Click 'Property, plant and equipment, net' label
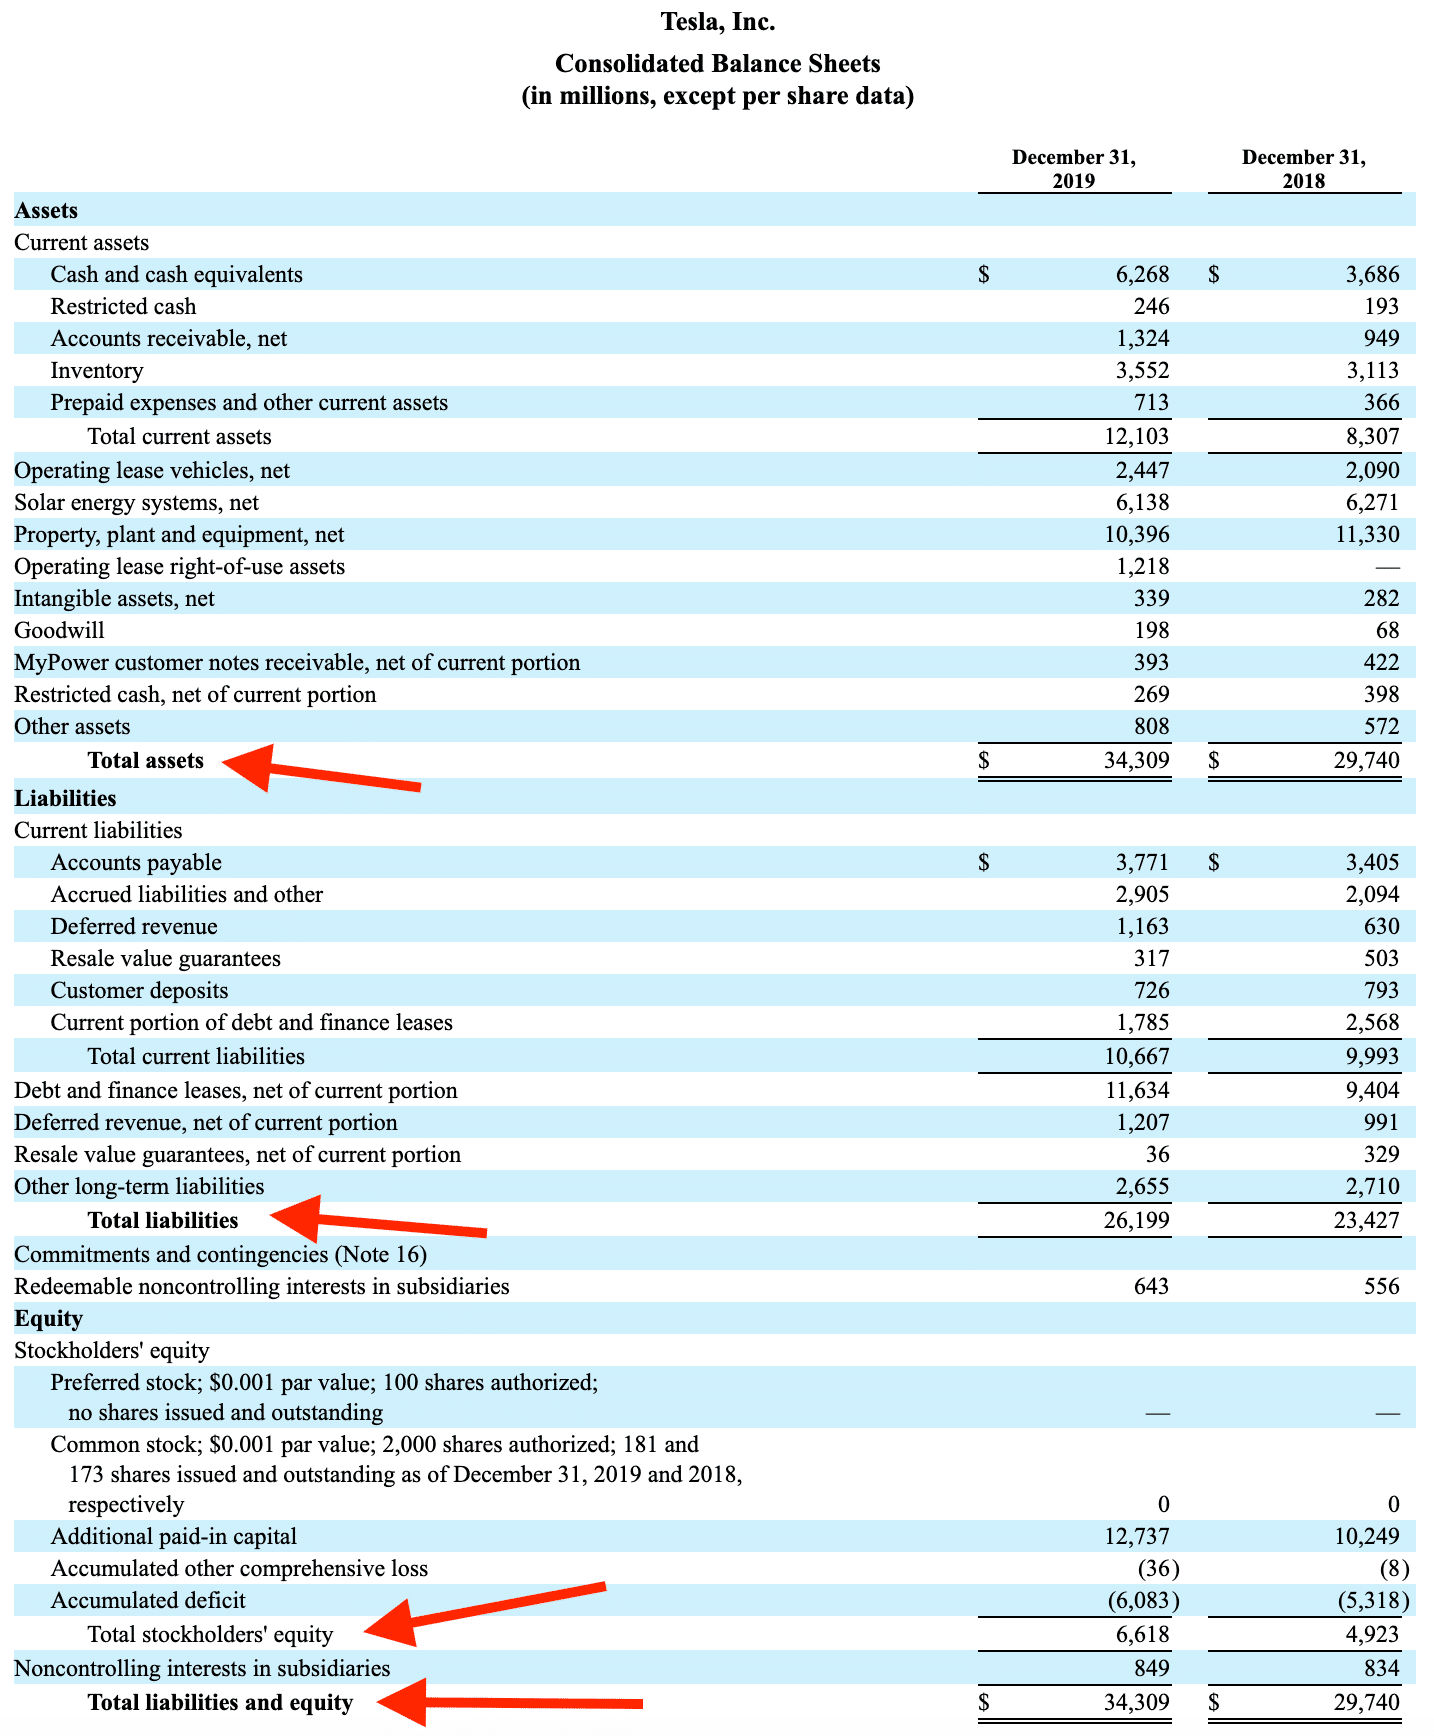Image resolution: width=1434 pixels, height=1736 pixels. pyautogui.click(x=179, y=534)
